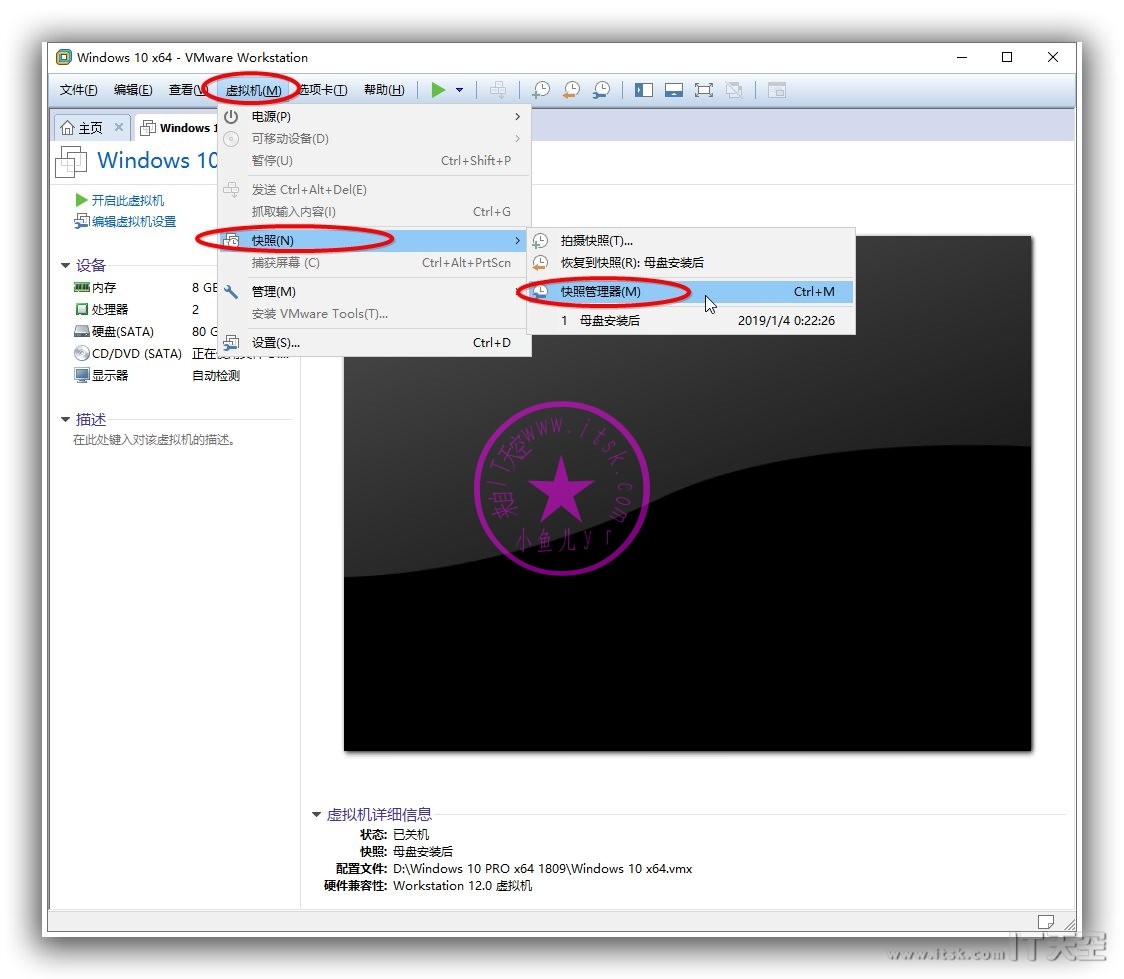
Task: Toggle the thumbnail bar view icon
Action: pyautogui.click(x=674, y=90)
